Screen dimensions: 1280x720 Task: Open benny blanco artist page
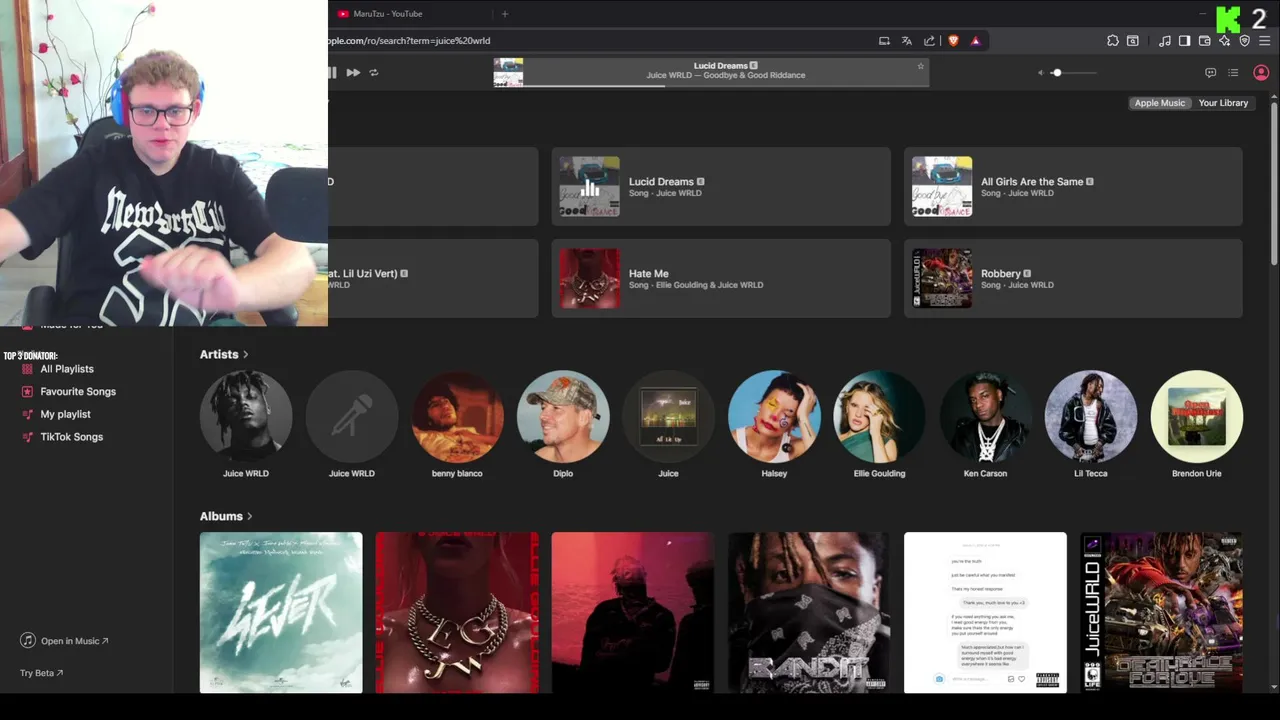(457, 417)
